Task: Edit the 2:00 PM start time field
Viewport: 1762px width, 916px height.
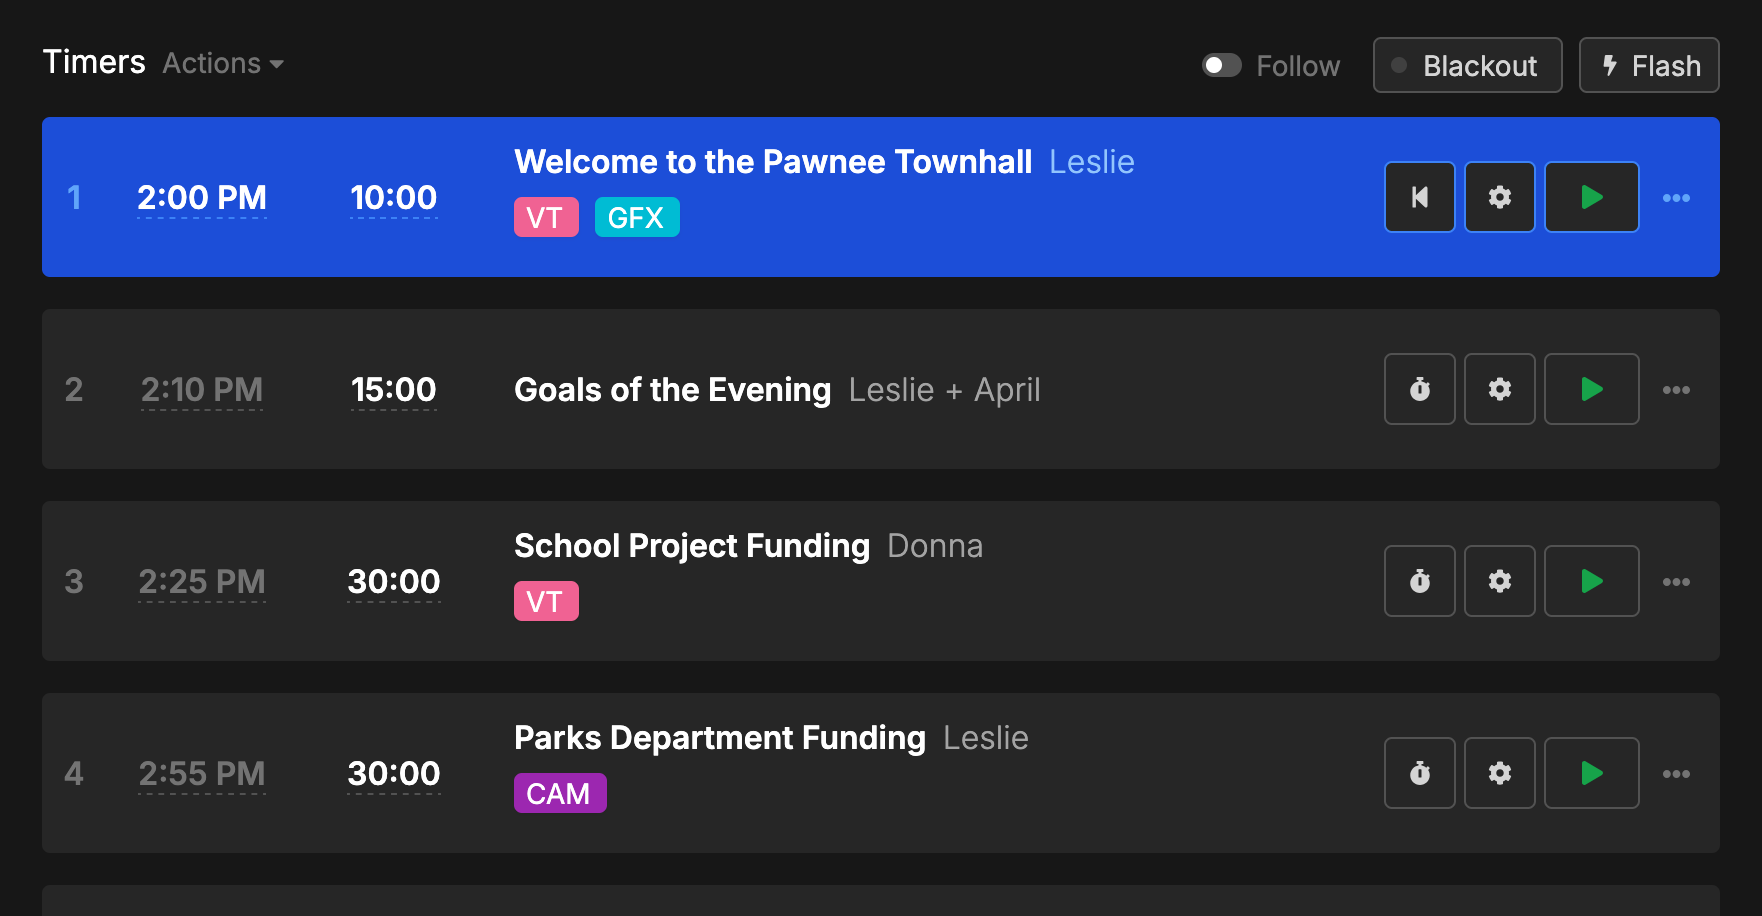Action: [202, 197]
